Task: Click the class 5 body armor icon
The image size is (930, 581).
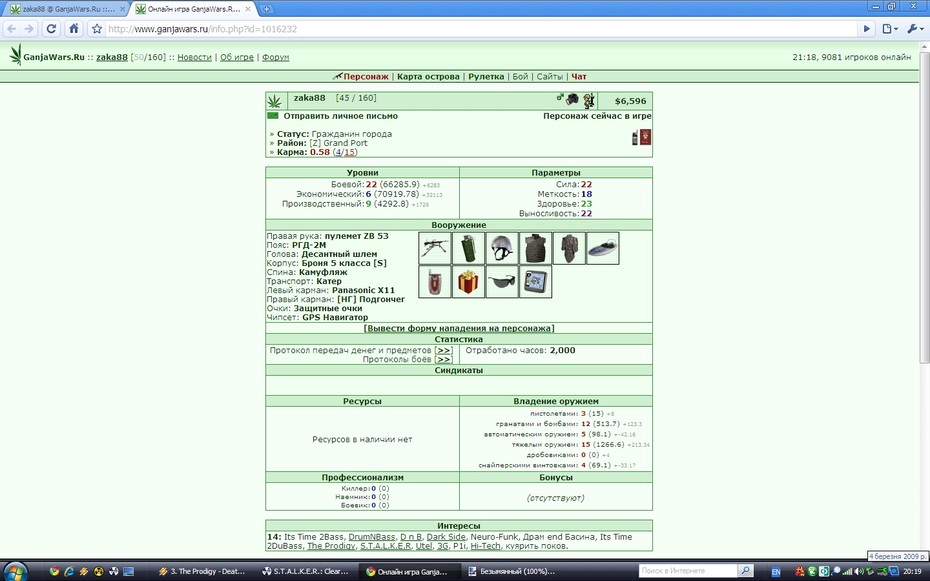Action: [536, 248]
